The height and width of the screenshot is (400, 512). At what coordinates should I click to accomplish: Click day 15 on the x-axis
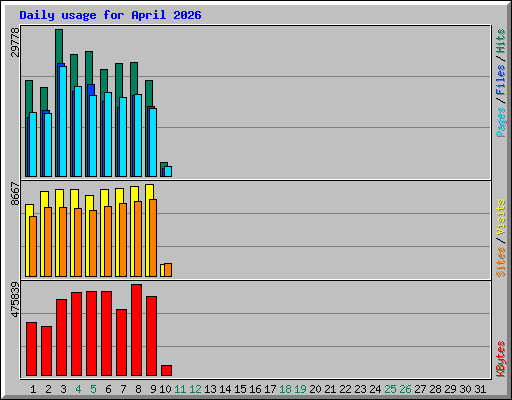[x=240, y=389]
